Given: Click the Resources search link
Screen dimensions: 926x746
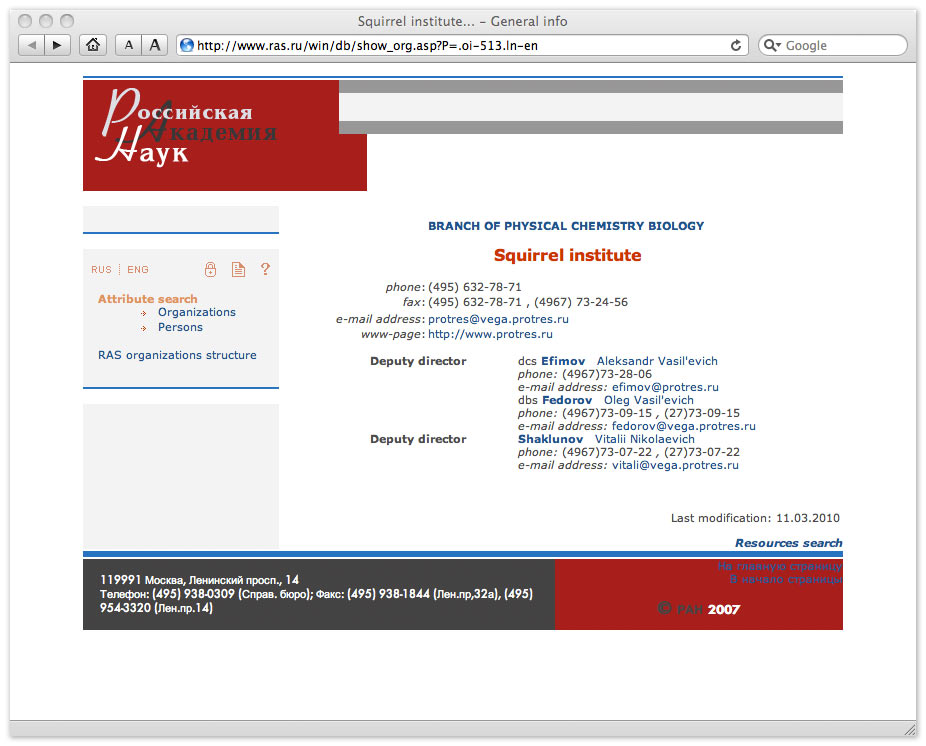Looking at the screenshot, I should [788, 543].
